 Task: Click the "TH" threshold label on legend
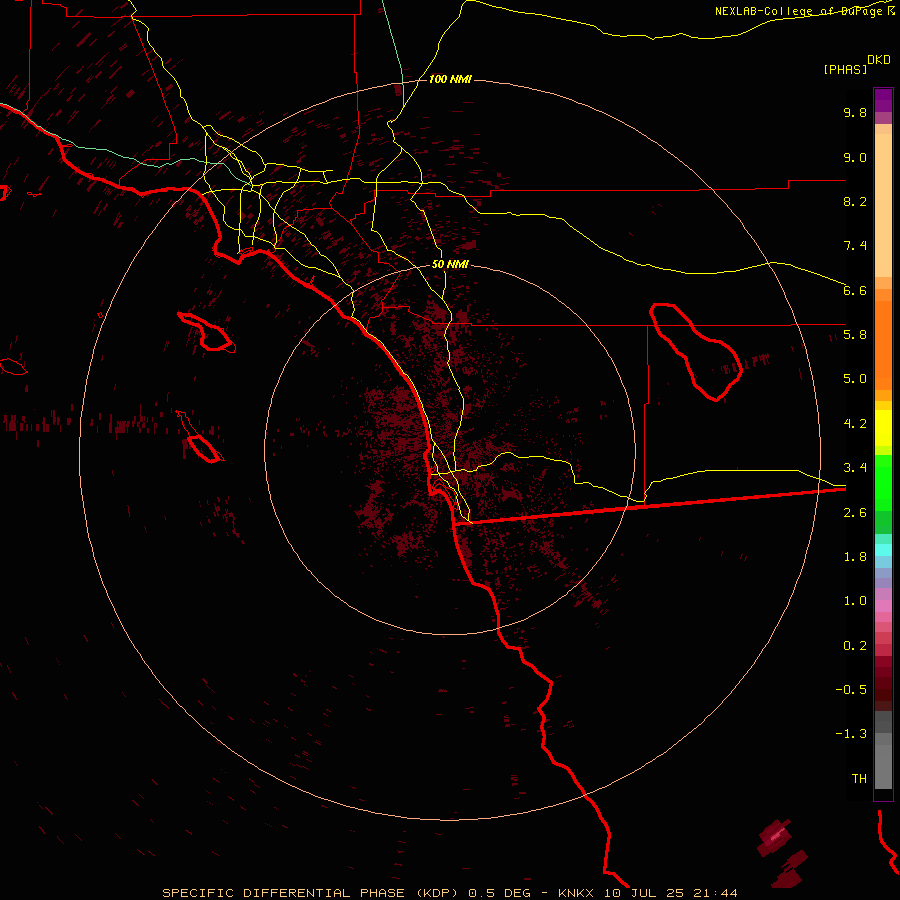pos(859,779)
